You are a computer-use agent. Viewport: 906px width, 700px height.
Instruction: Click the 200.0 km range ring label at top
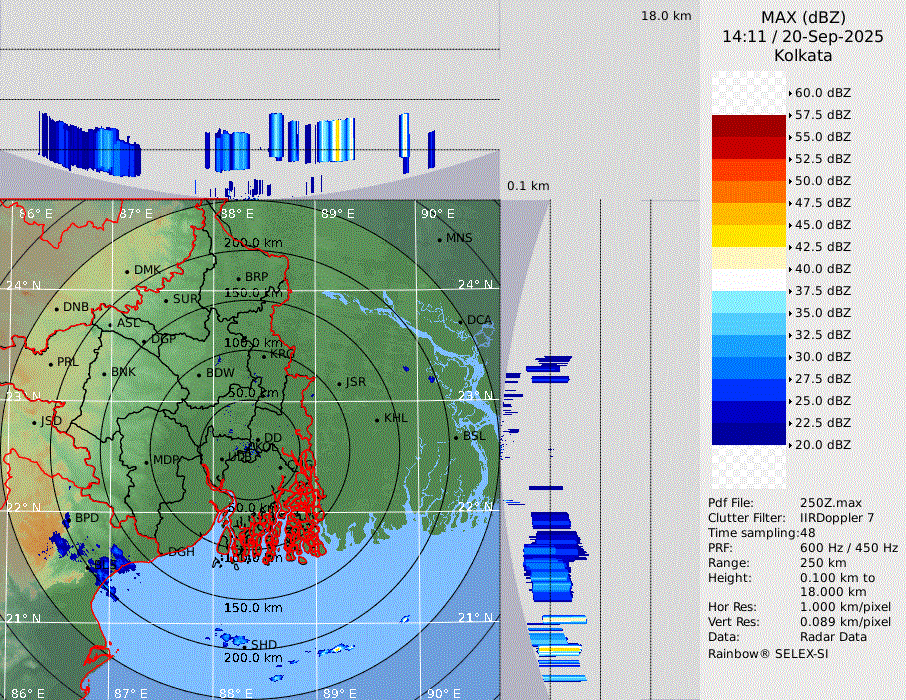tap(252, 243)
